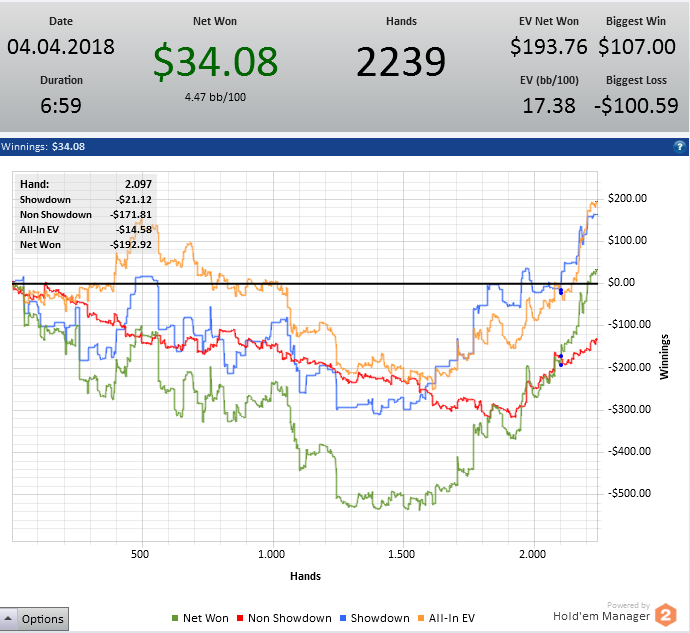Select the 2239 hands count
This screenshot has width=690, height=633.
click(401, 62)
